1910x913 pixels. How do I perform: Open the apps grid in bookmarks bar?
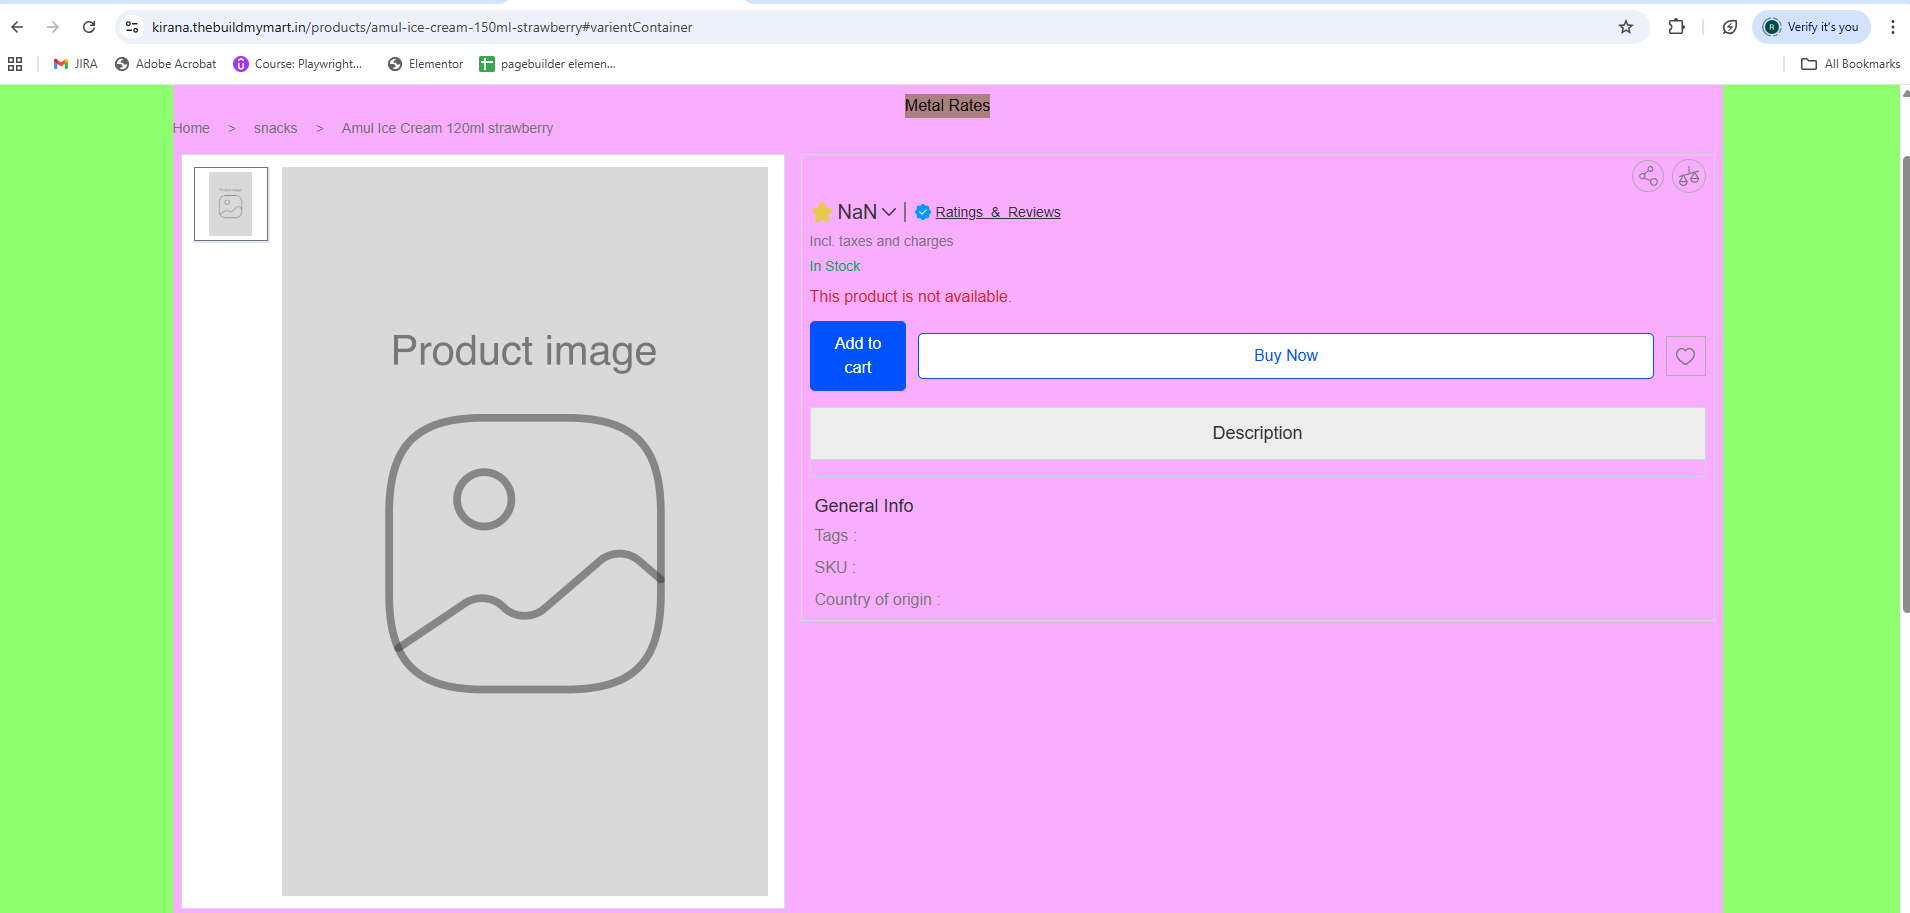point(15,64)
